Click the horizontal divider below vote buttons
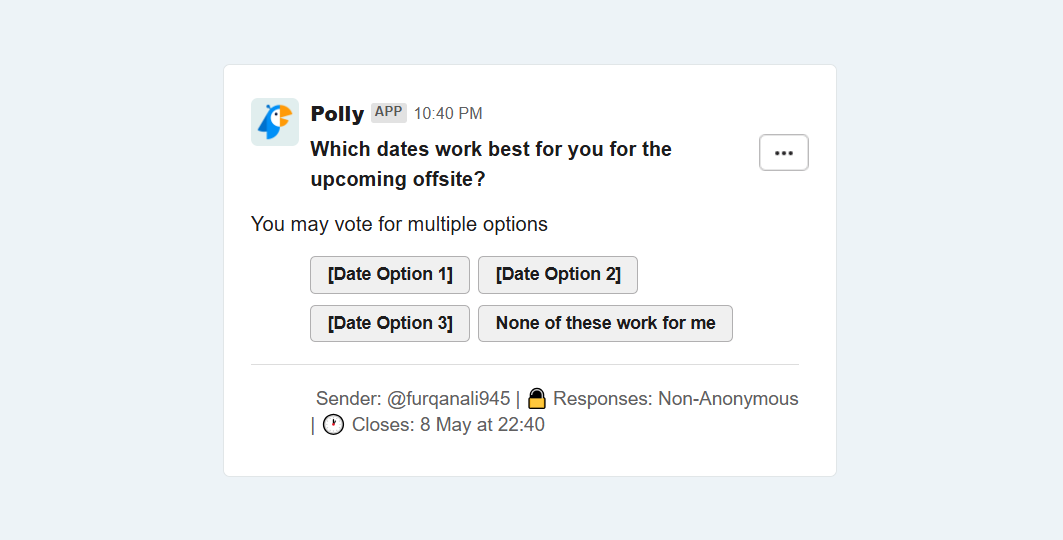Viewport: 1063px width, 540px height. click(525, 365)
